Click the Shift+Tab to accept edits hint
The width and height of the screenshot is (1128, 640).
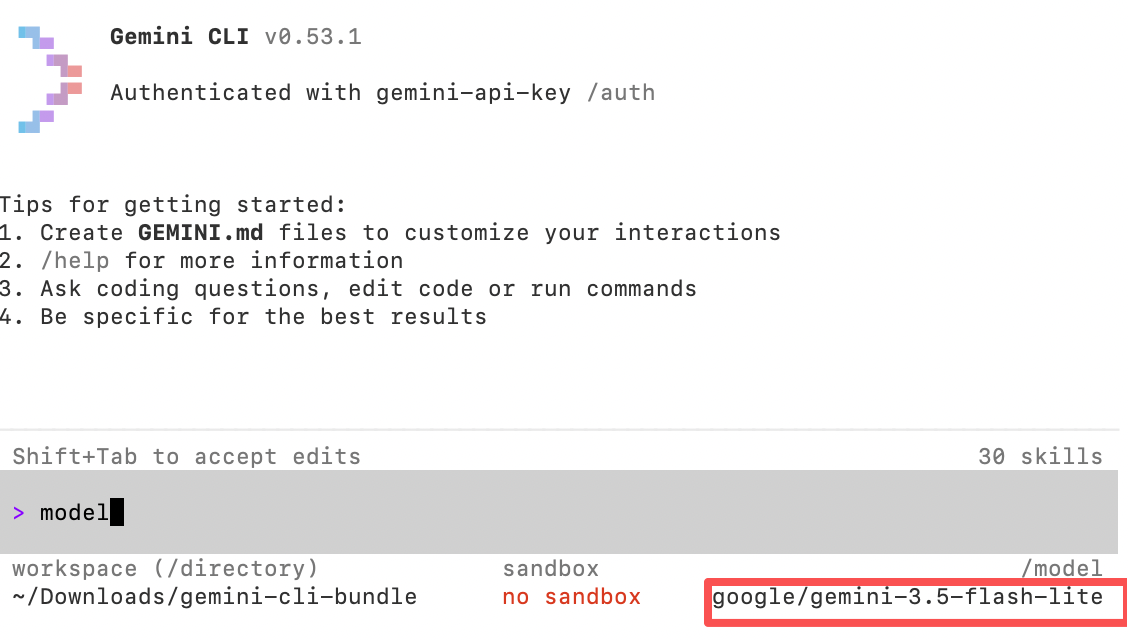(186, 457)
